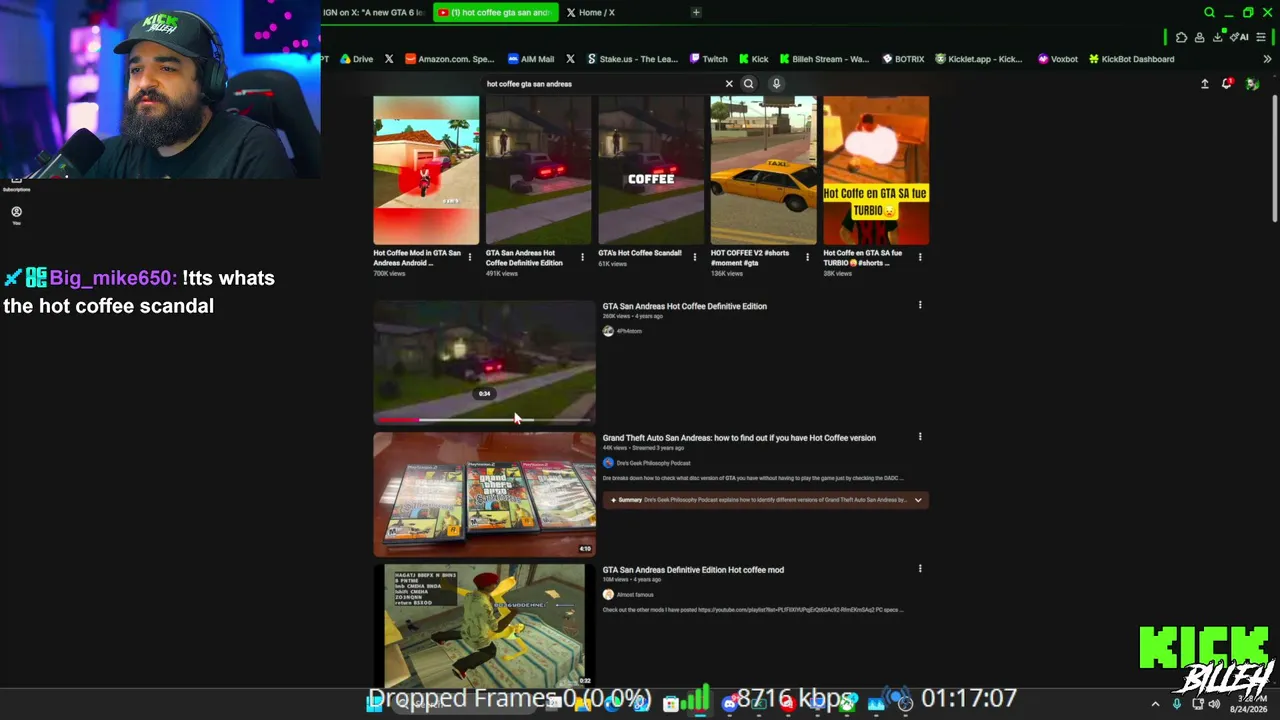Viewport: 1280px width, 720px height.
Task: Open the X bookmark right of AIM Mail
Action: pos(570,59)
